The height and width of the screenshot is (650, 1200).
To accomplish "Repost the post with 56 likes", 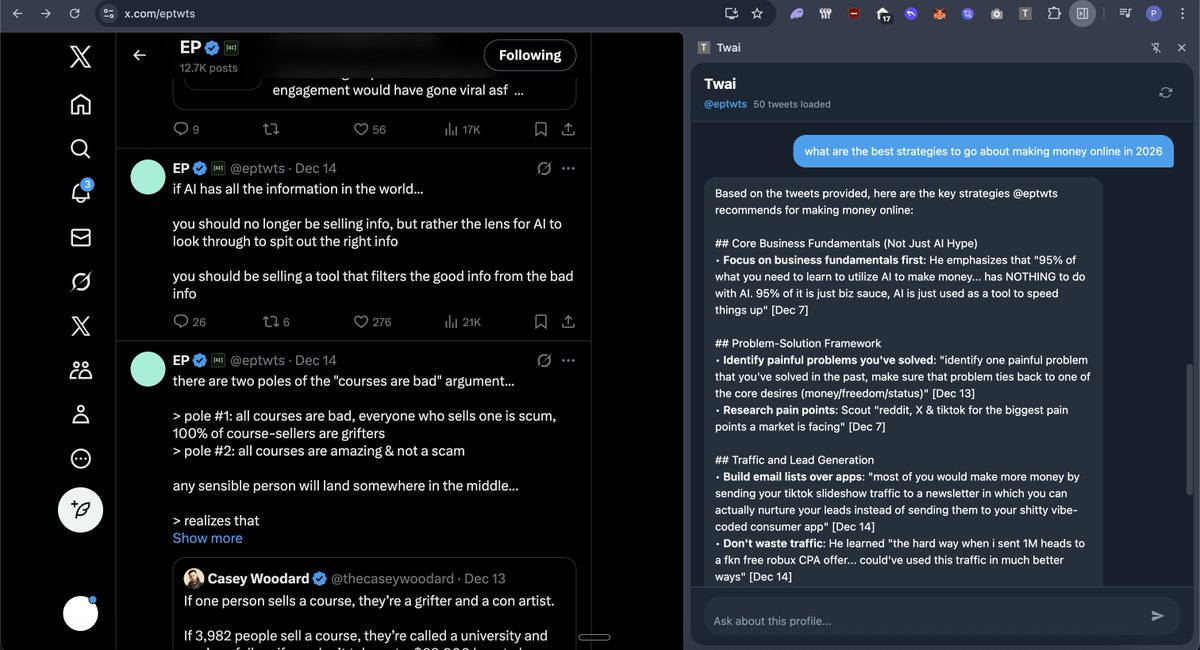I will coord(270,129).
